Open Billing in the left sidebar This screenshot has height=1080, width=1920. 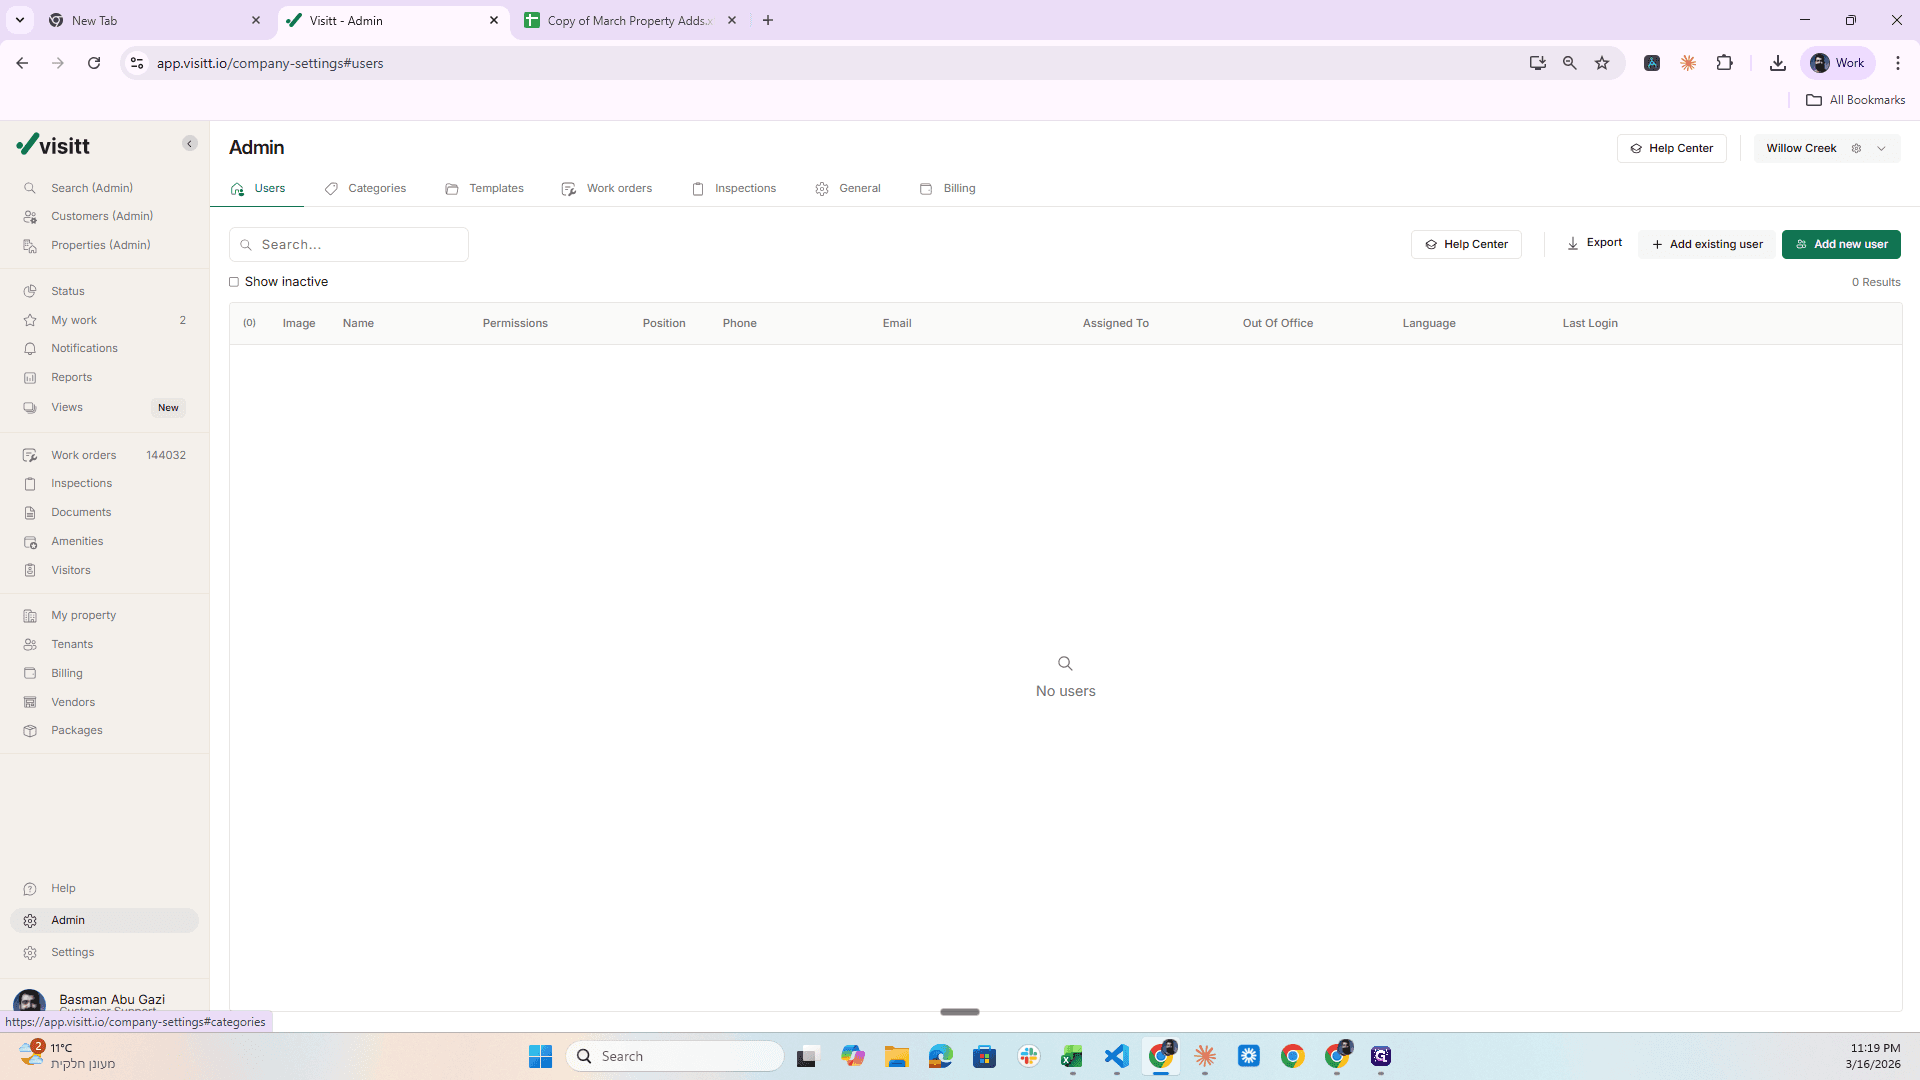pos(67,673)
